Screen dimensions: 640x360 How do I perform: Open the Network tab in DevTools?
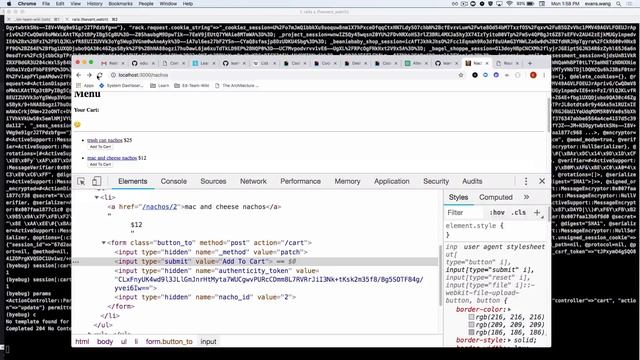click(253, 181)
